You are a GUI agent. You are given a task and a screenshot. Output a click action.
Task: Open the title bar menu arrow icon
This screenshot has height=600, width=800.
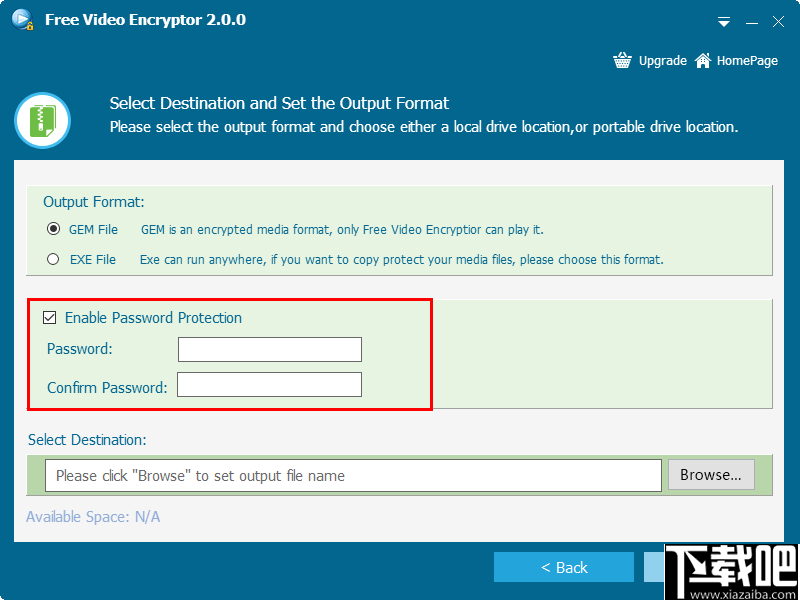click(723, 21)
